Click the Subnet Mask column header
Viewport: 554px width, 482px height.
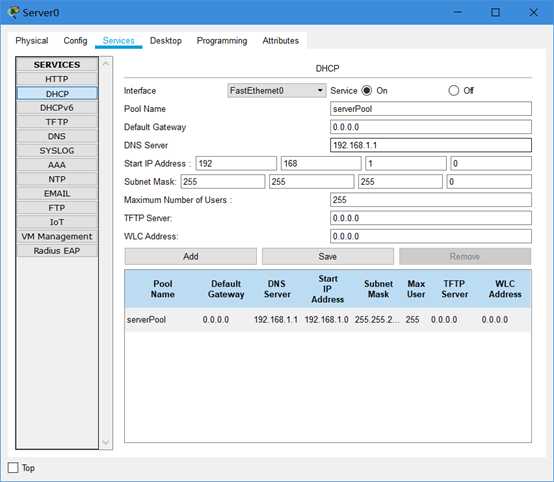click(x=378, y=289)
